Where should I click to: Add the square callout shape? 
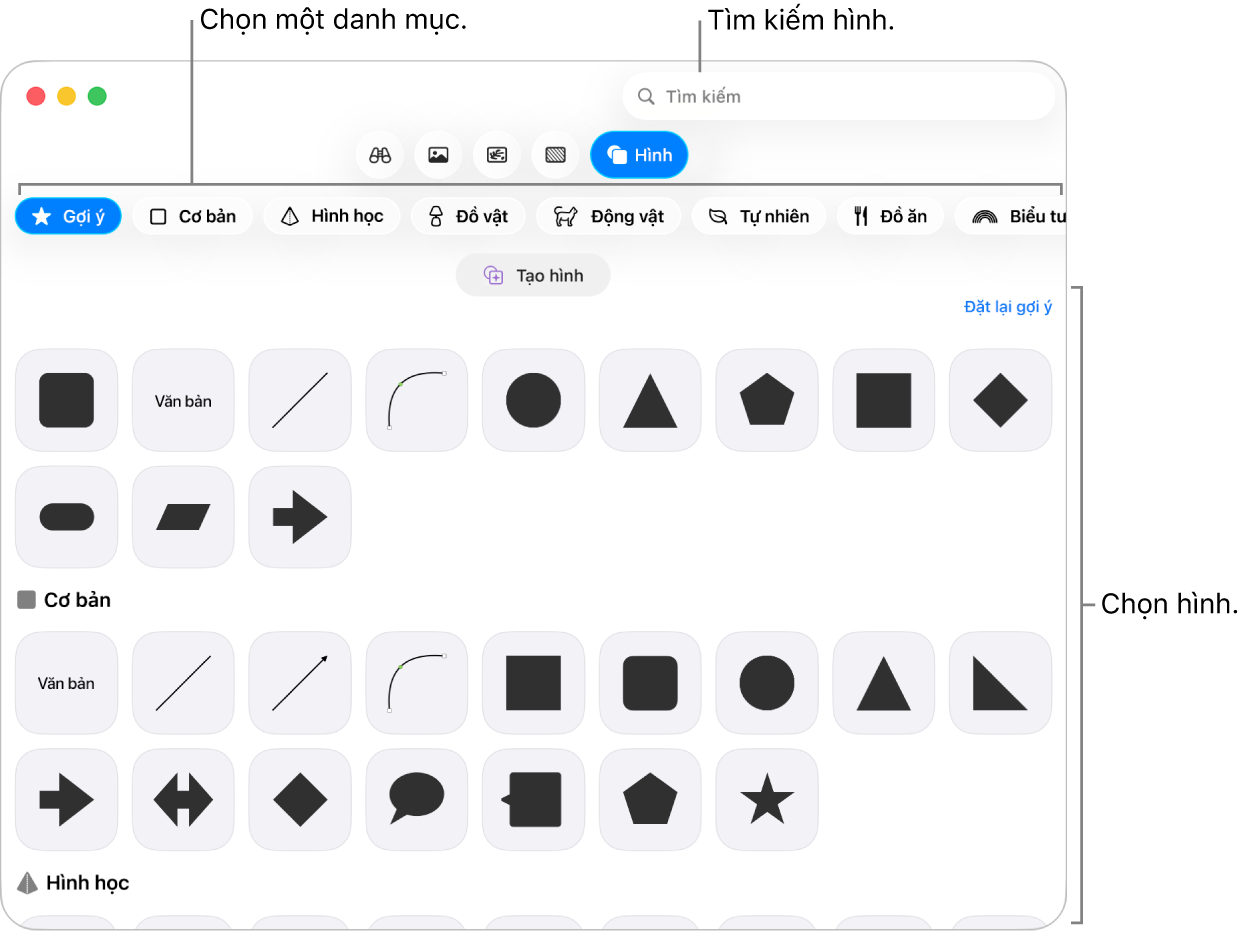pyautogui.click(x=533, y=800)
